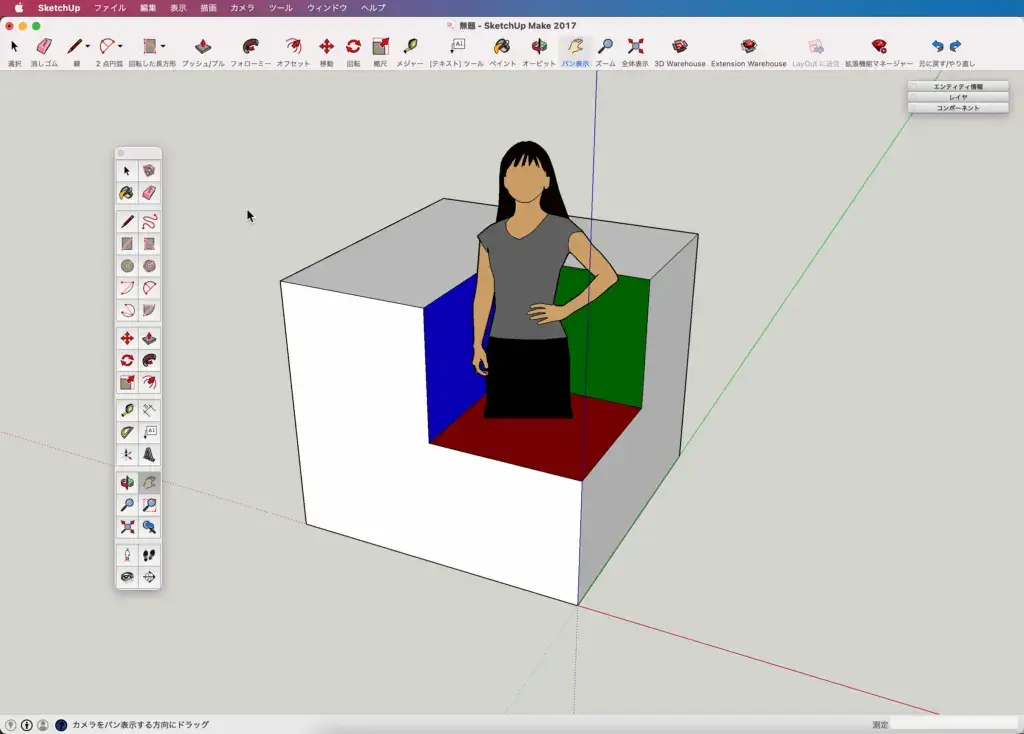Screen dimensions: 1024x734
Task: Select the Protractor tool in floating palette
Action: click(x=127, y=432)
